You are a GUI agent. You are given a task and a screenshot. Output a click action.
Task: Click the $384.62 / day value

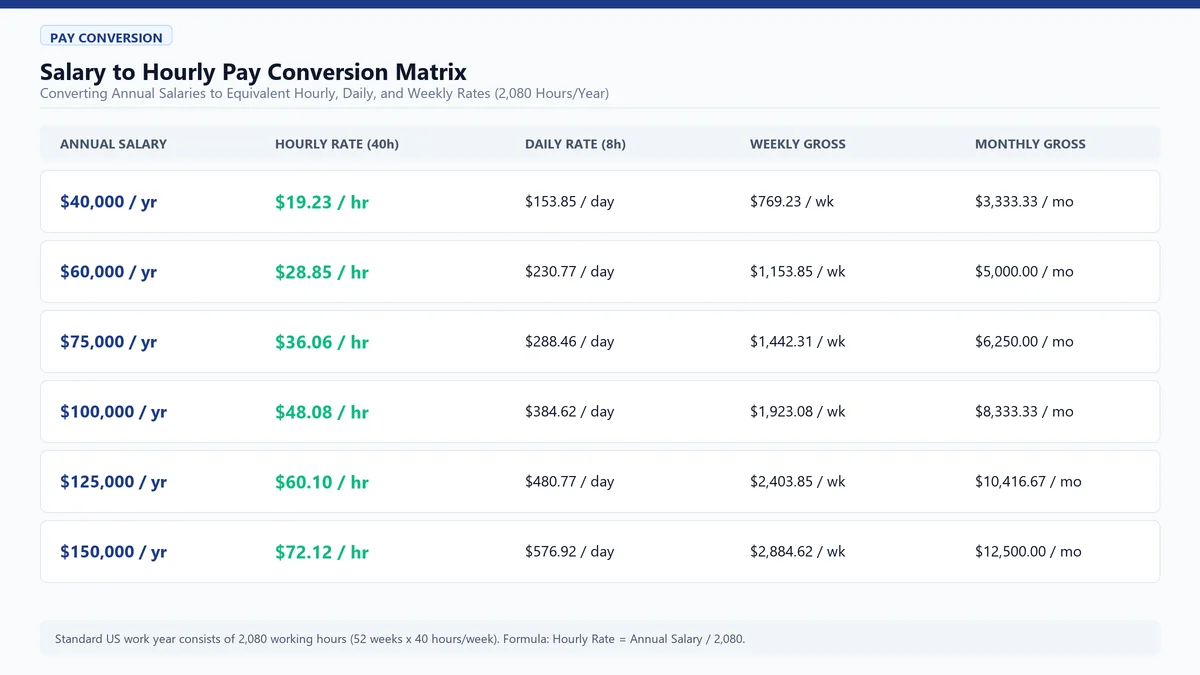[569, 411]
